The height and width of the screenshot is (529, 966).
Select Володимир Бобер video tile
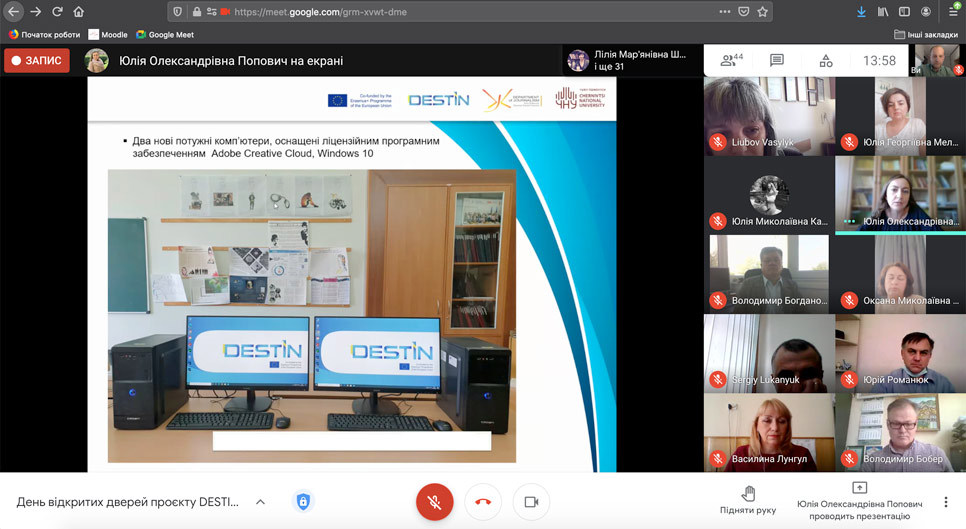coord(901,432)
